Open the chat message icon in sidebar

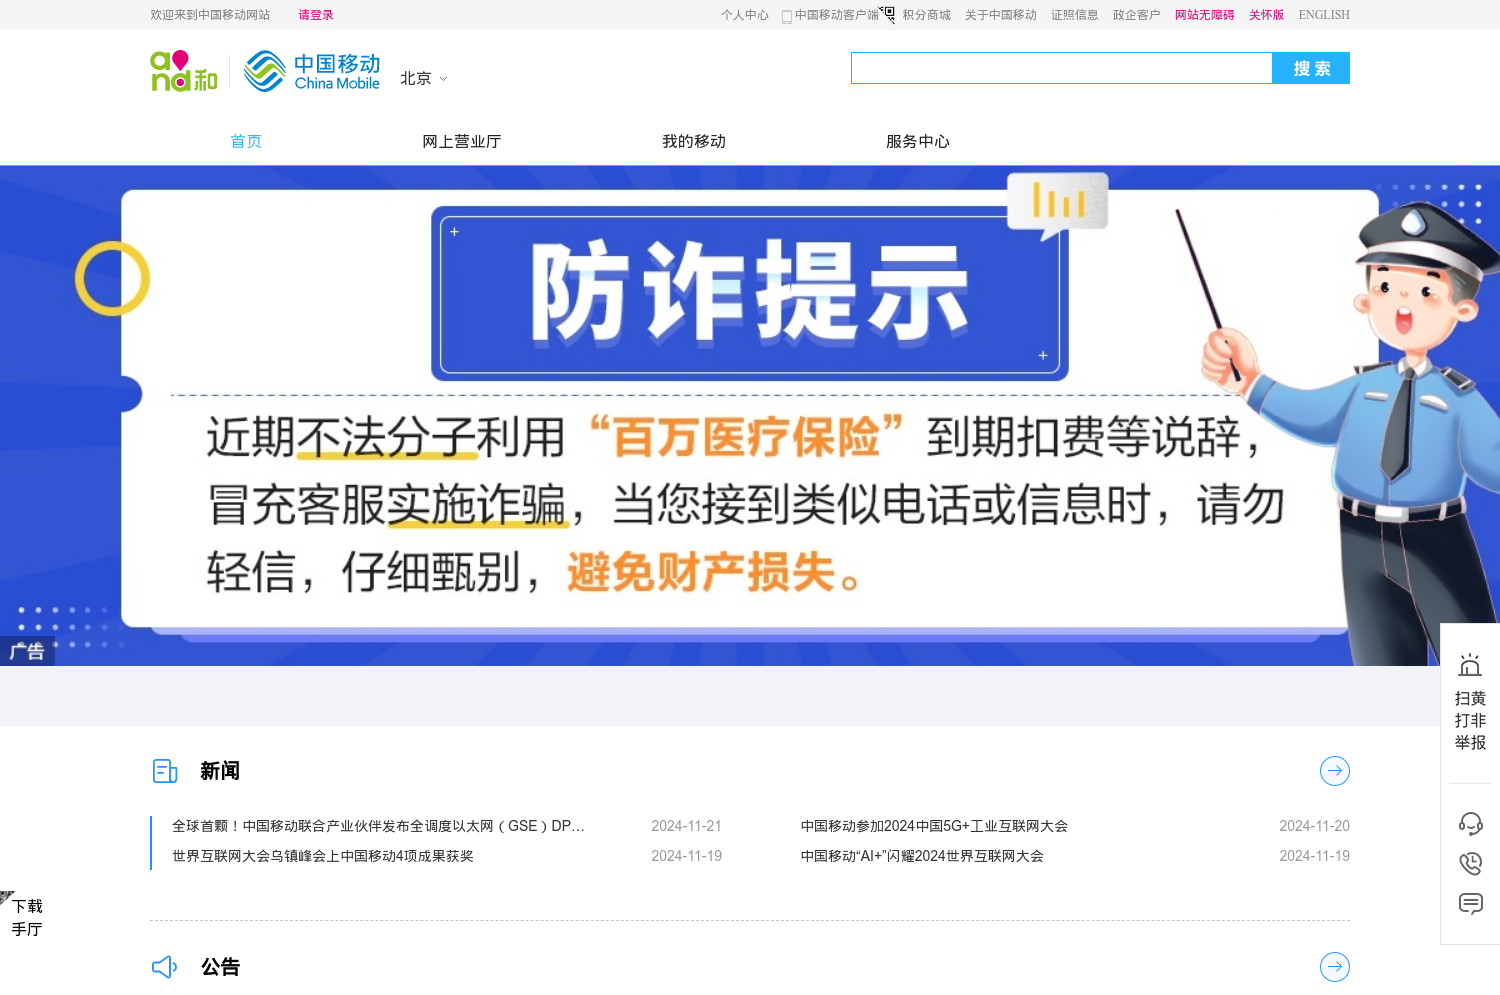[x=1470, y=904]
